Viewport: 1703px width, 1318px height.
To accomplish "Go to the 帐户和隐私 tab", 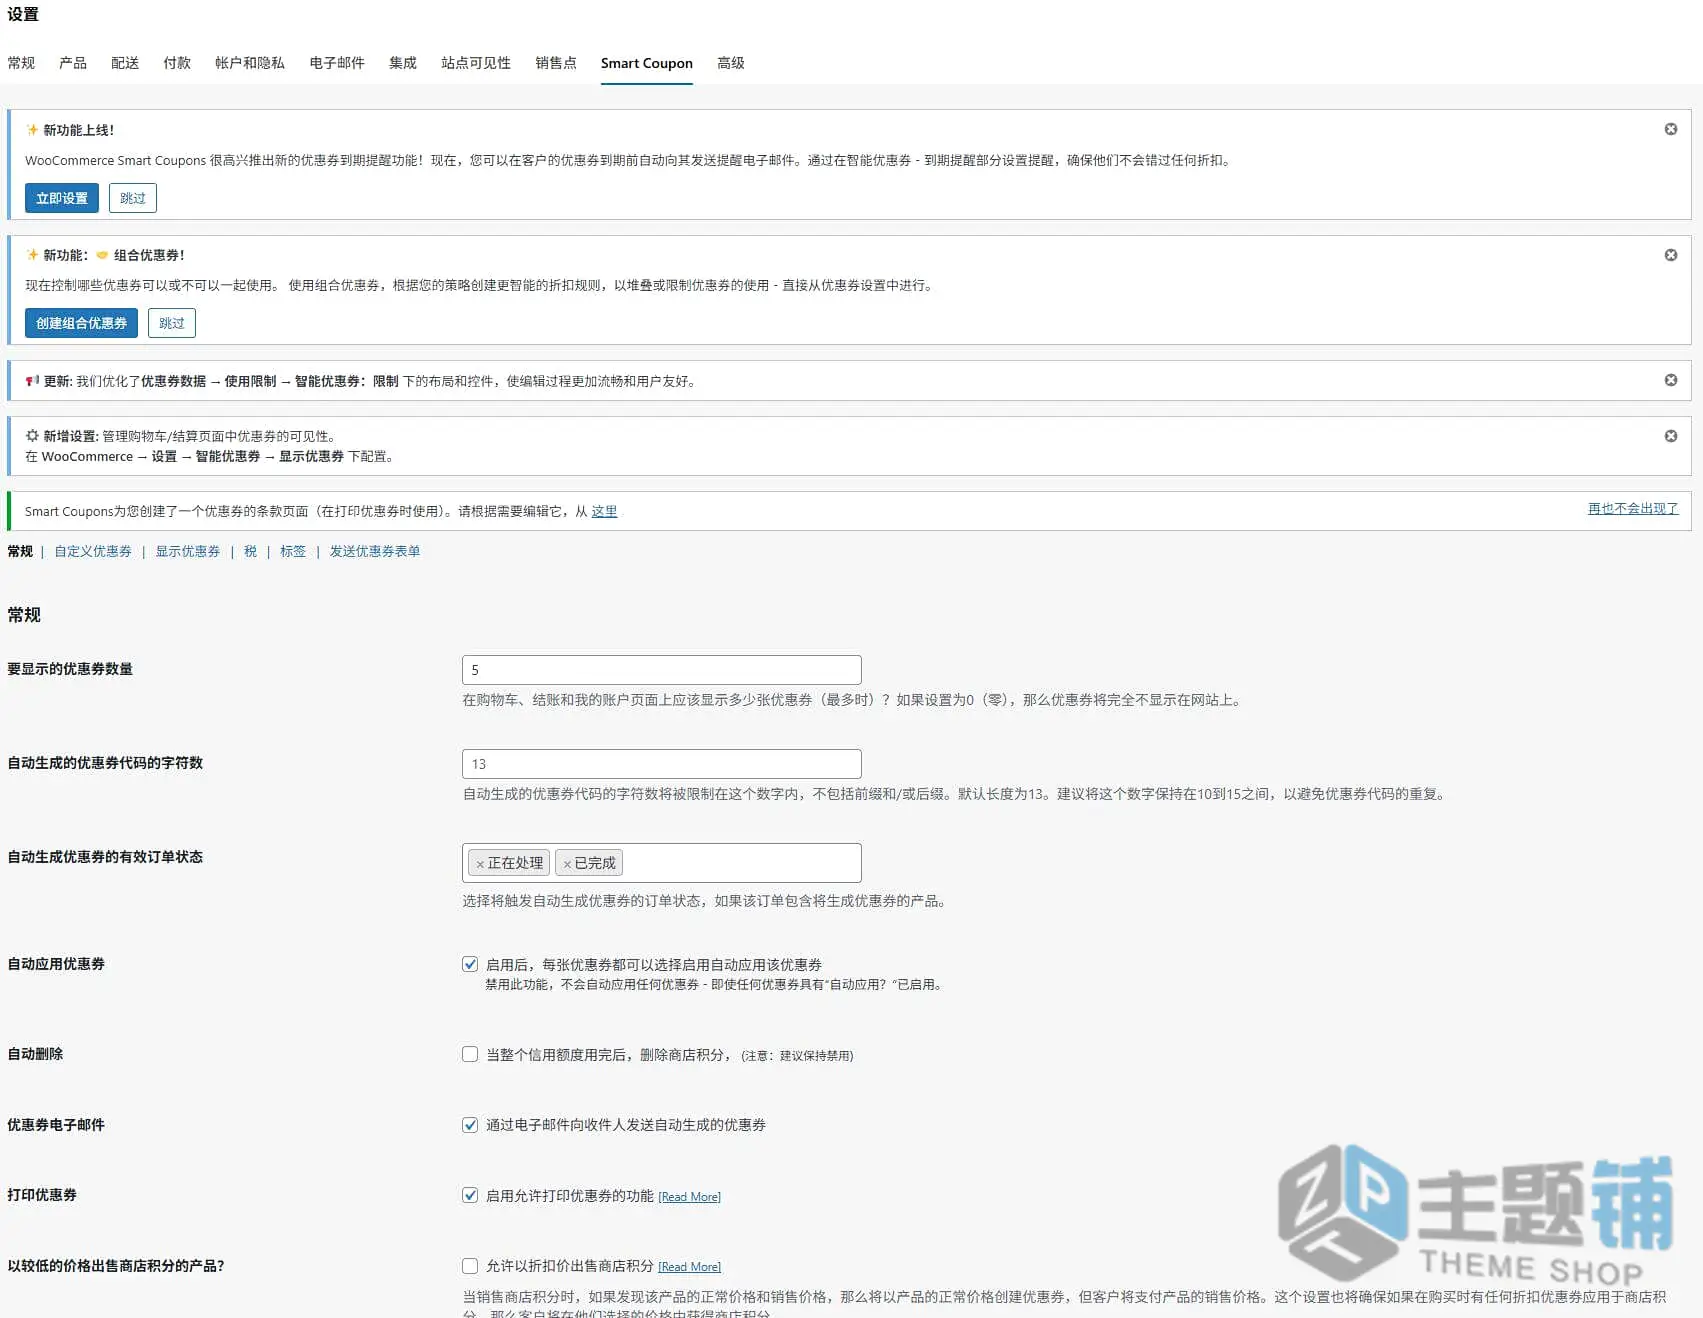I will (250, 63).
